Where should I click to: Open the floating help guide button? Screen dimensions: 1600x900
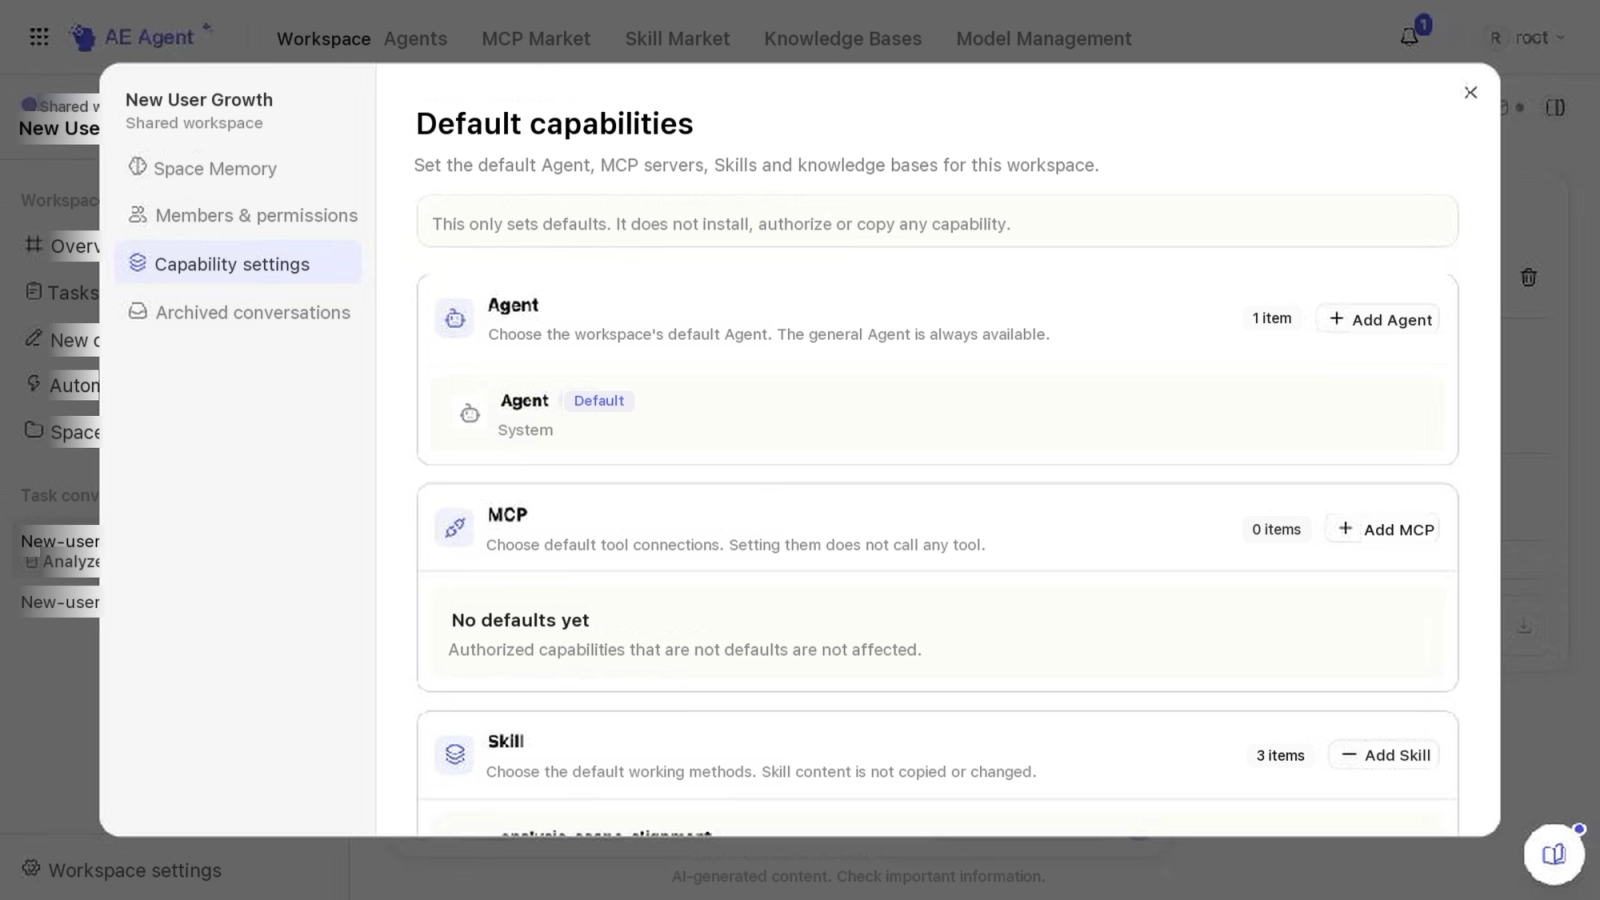tap(1553, 854)
